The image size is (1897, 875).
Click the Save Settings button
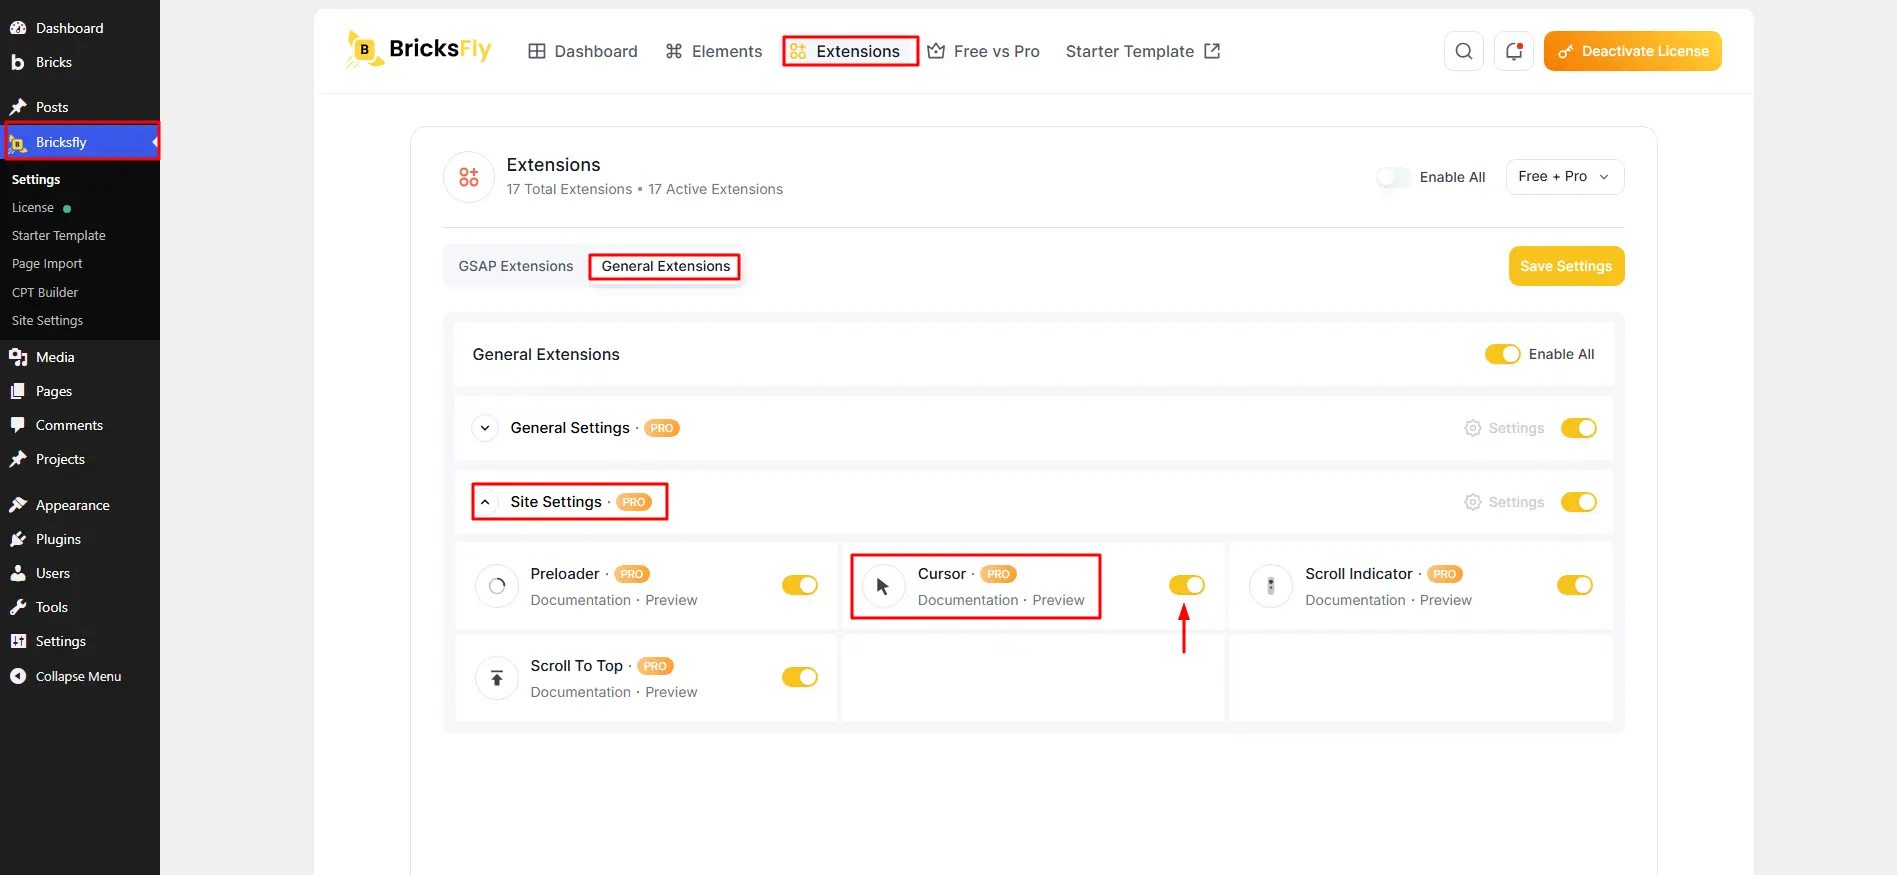coord(1566,266)
